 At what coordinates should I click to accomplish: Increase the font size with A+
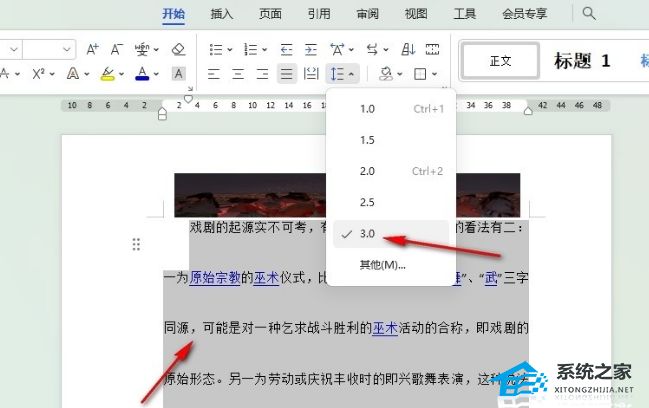(92, 49)
